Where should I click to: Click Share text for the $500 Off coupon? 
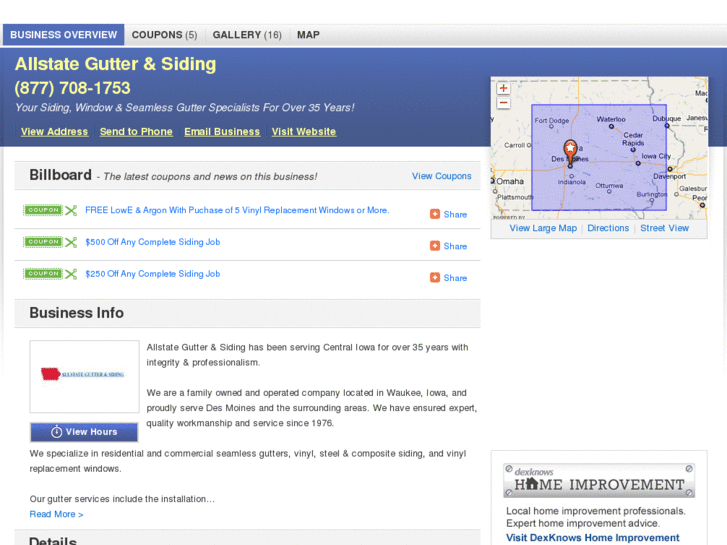(455, 246)
